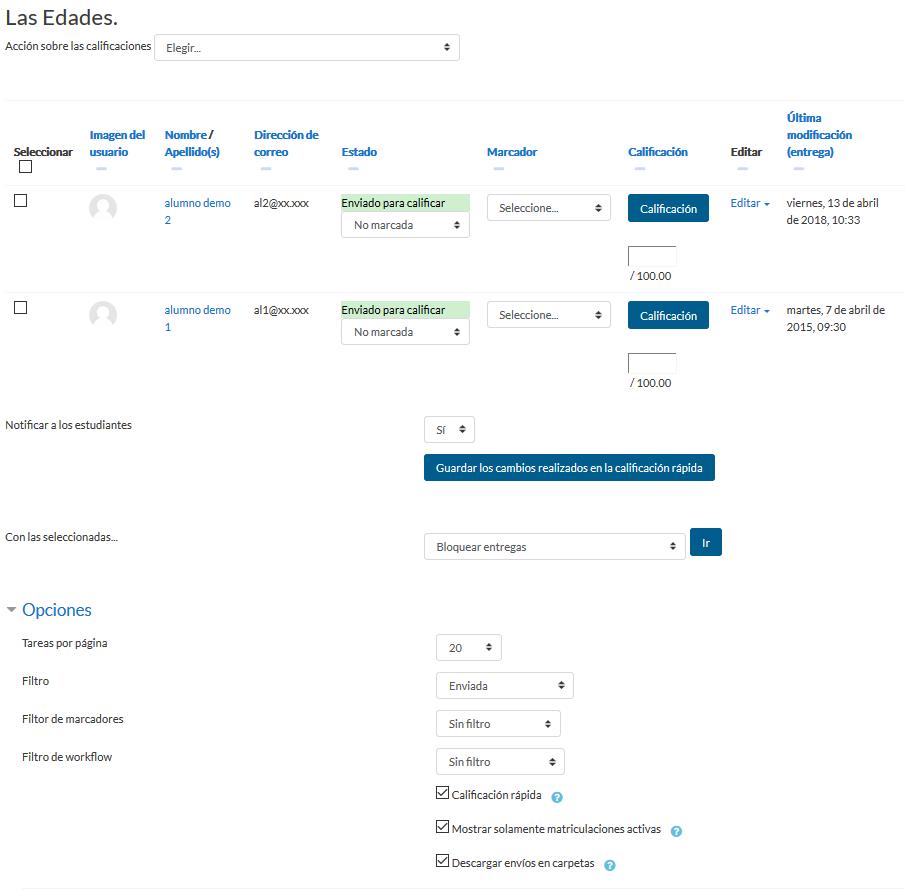
Task: Sort by Estado column header
Action: [x=359, y=152]
